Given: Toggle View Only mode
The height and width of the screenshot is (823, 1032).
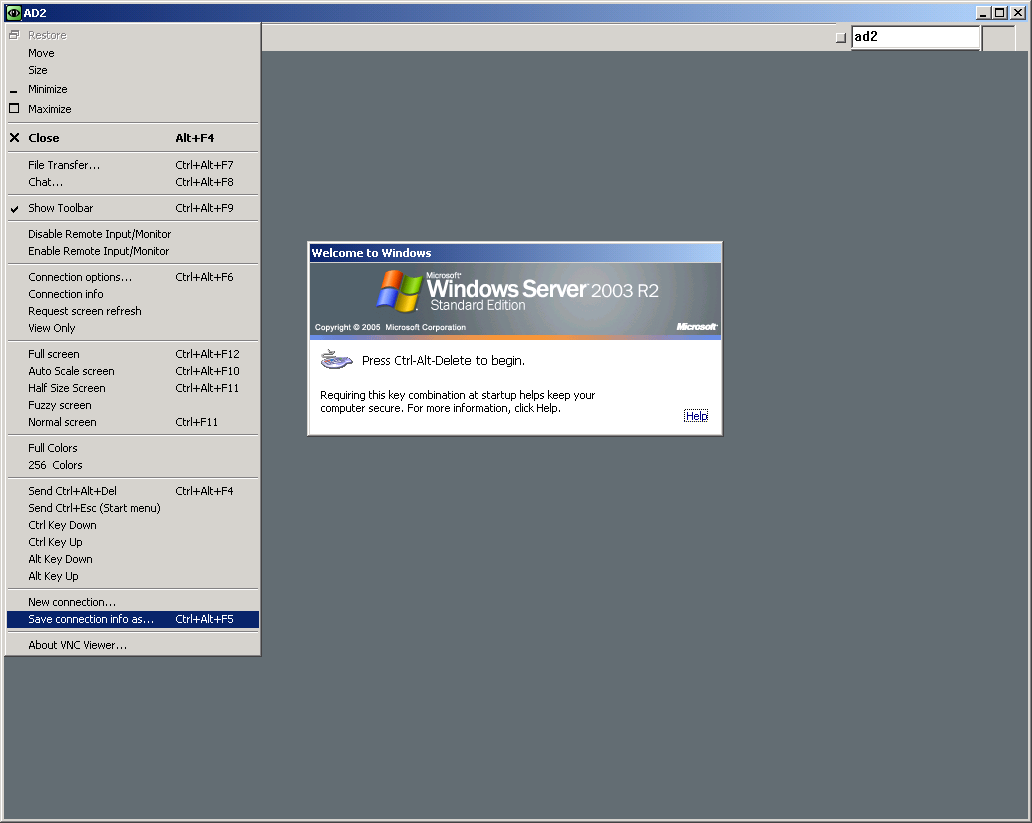Looking at the screenshot, I should point(52,328).
